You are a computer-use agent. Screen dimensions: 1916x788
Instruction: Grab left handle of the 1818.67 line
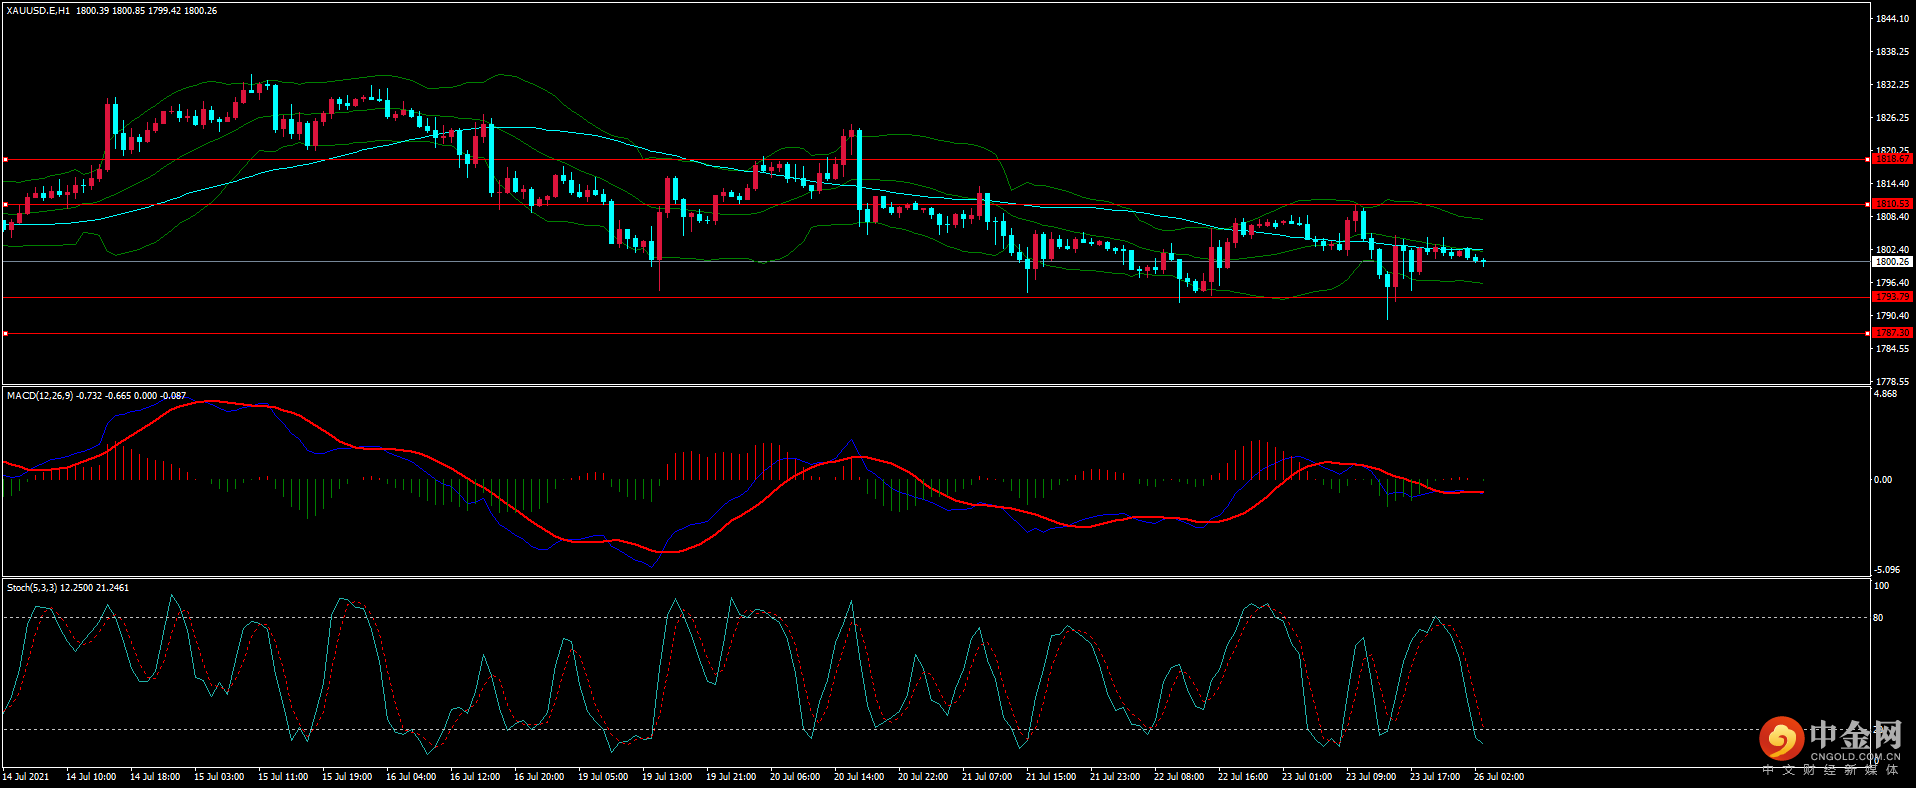tap(5, 159)
